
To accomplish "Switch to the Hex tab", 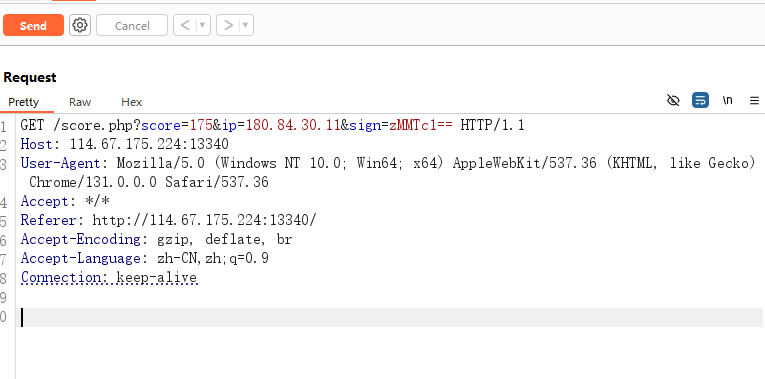I will [132, 102].
